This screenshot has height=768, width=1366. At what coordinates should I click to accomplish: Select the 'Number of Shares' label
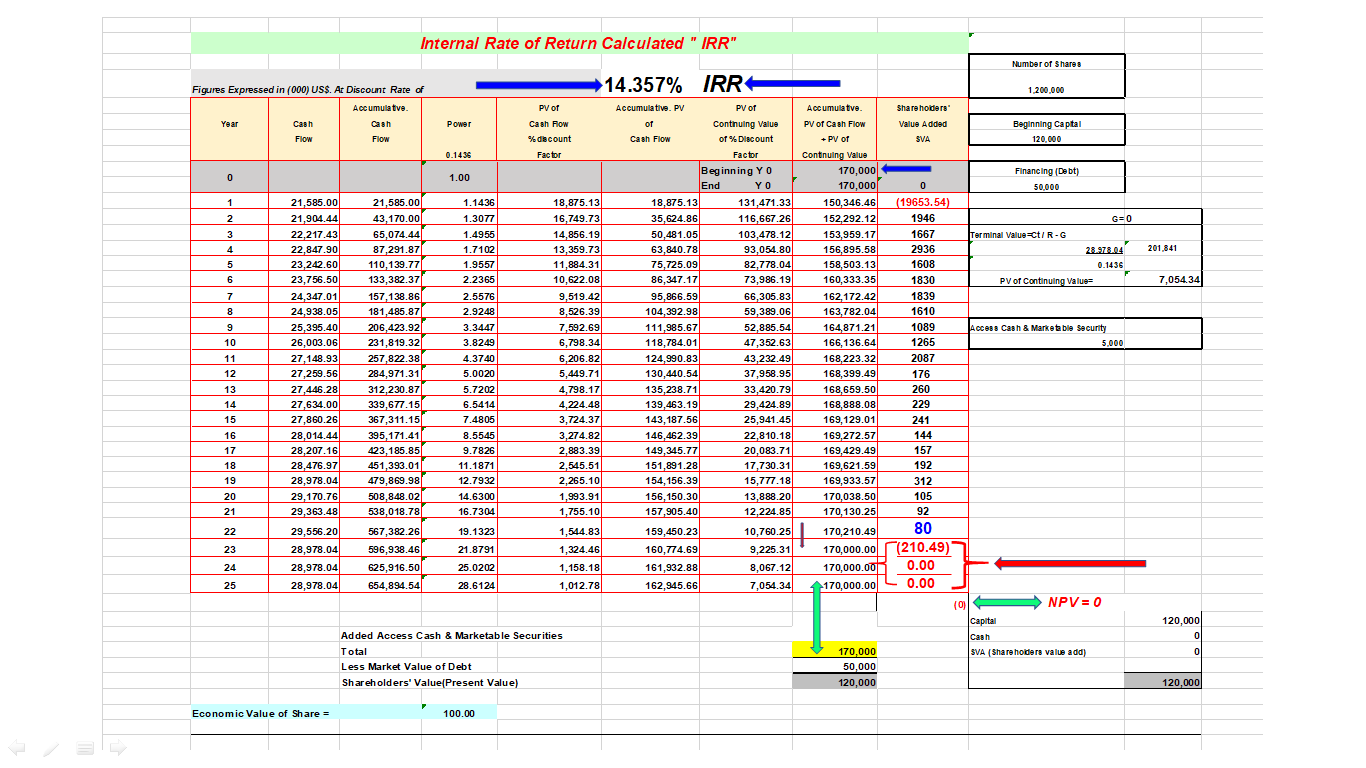pyautogui.click(x=1046, y=64)
